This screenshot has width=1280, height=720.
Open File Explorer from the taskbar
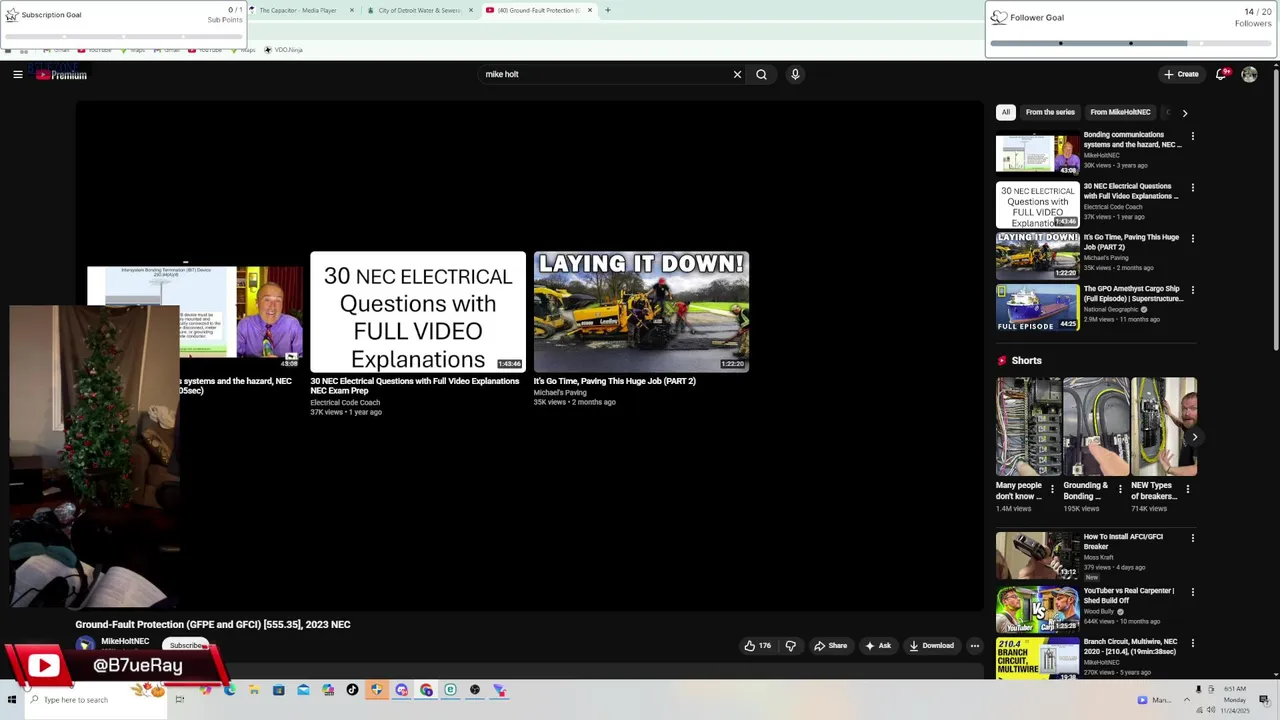click(254, 690)
